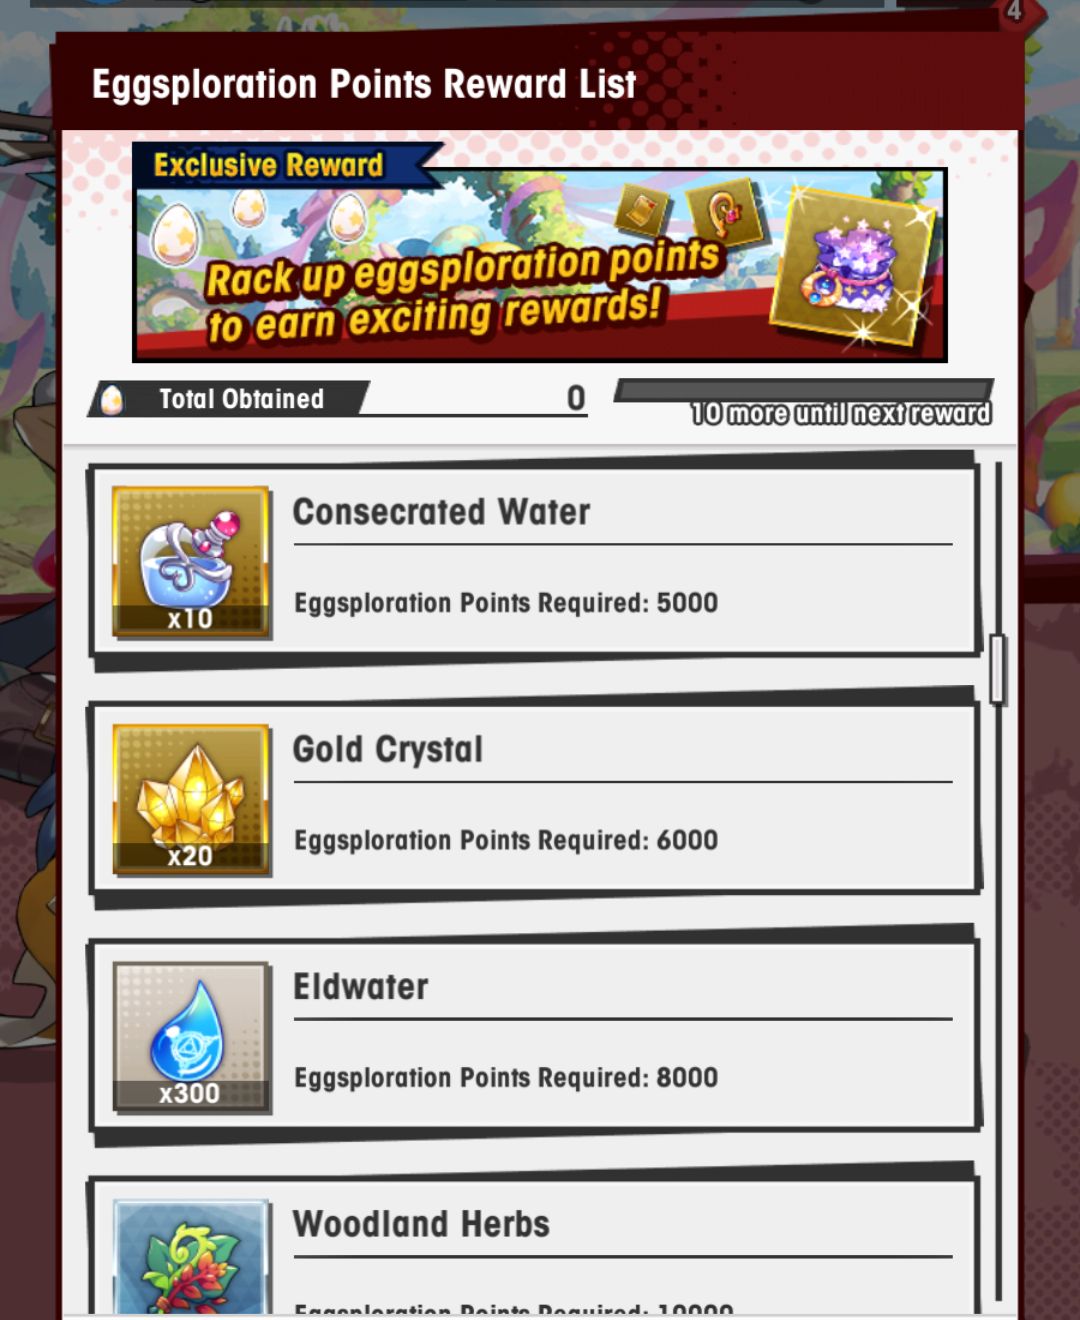Click the next reward progress bar
The width and height of the screenshot is (1080, 1320).
(804, 390)
